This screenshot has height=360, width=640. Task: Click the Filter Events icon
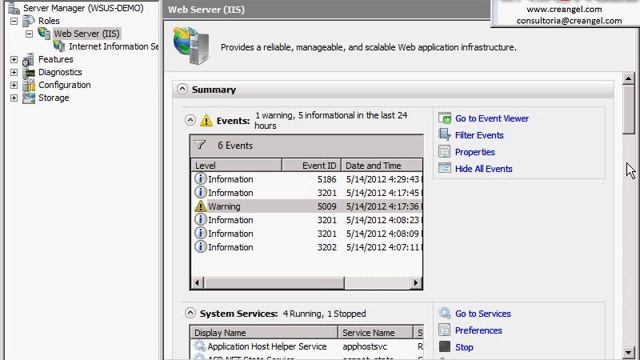click(x=444, y=135)
